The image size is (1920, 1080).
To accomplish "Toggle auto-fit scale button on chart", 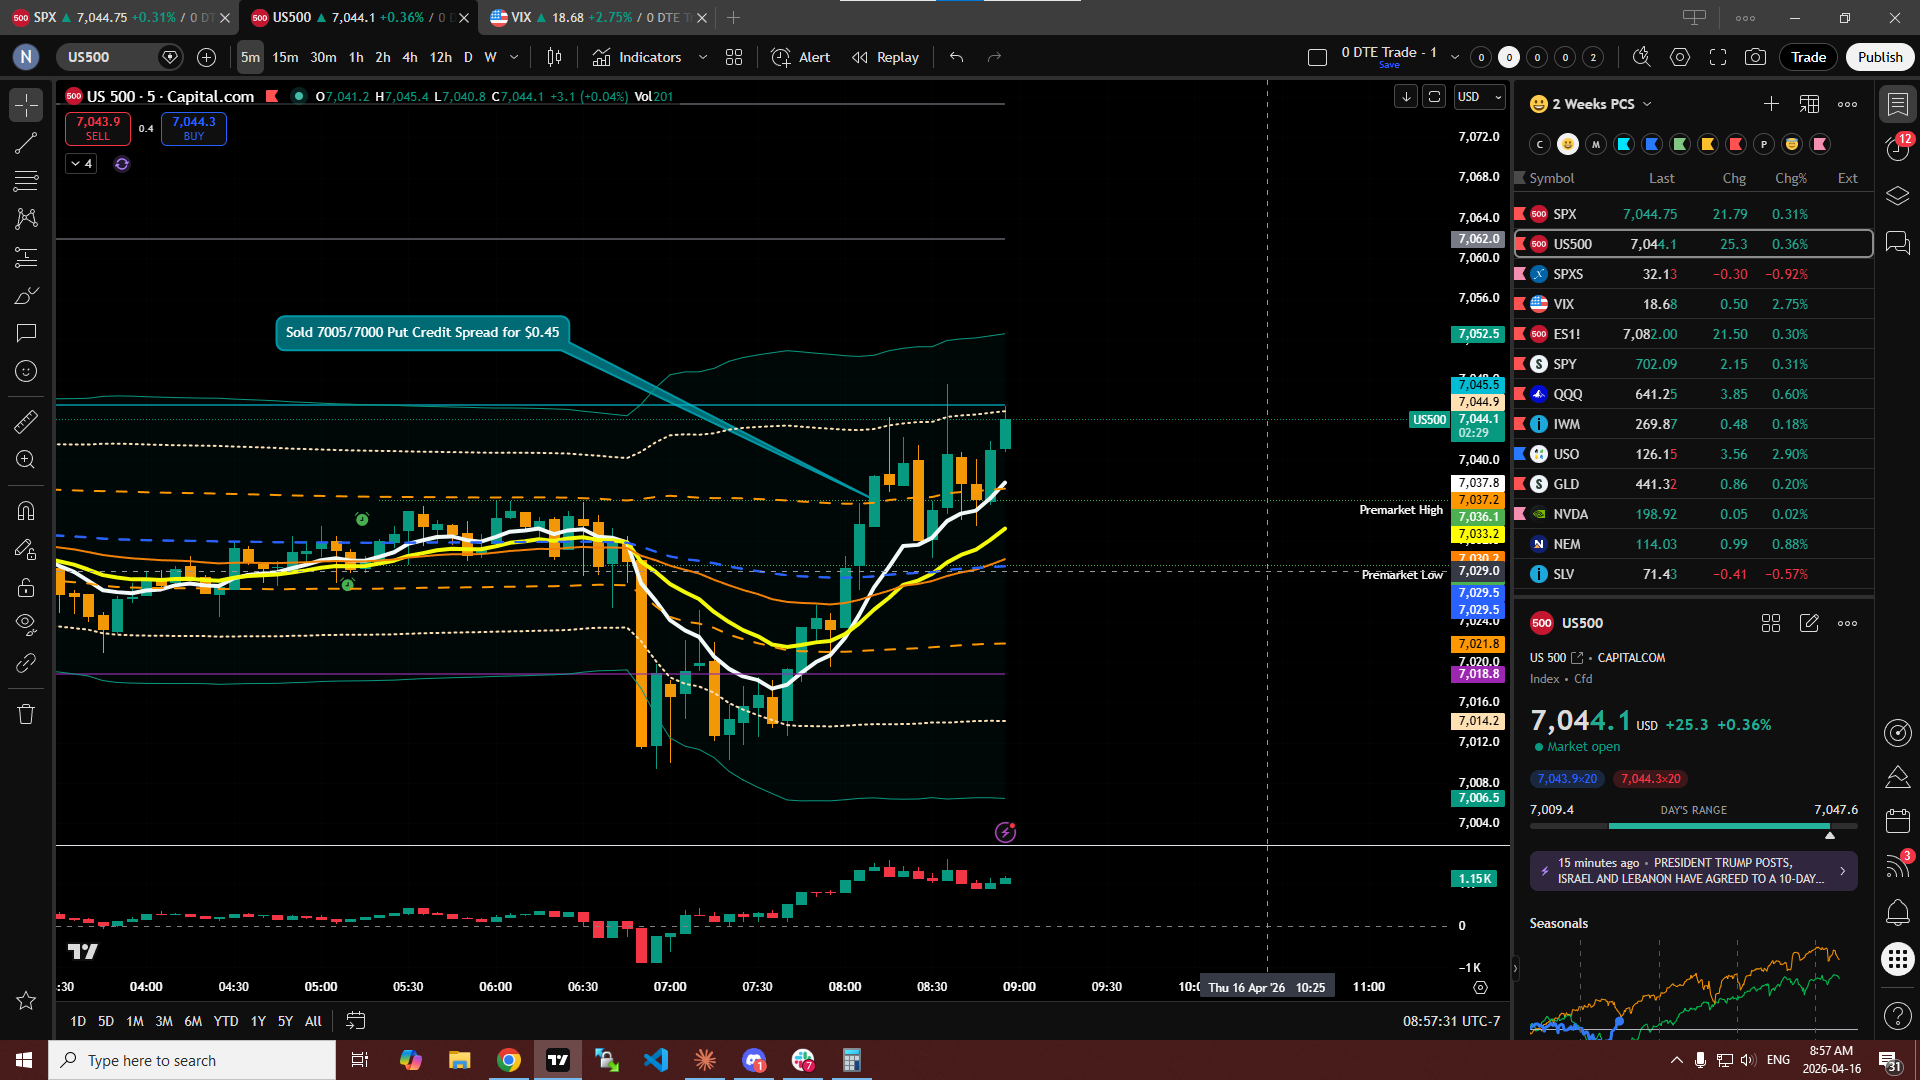I will (1434, 97).
